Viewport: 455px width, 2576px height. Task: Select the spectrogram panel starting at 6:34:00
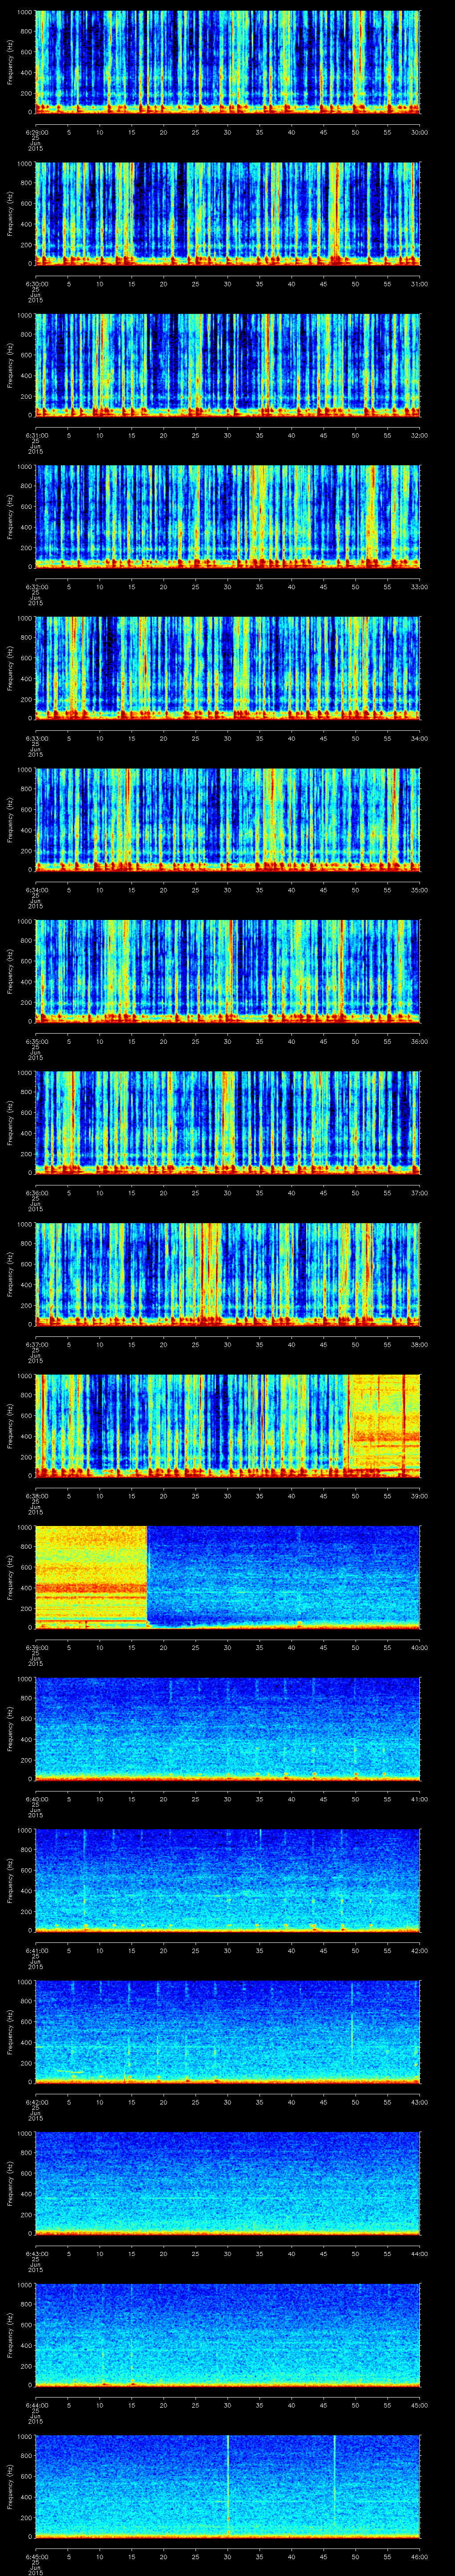pos(228,819)
